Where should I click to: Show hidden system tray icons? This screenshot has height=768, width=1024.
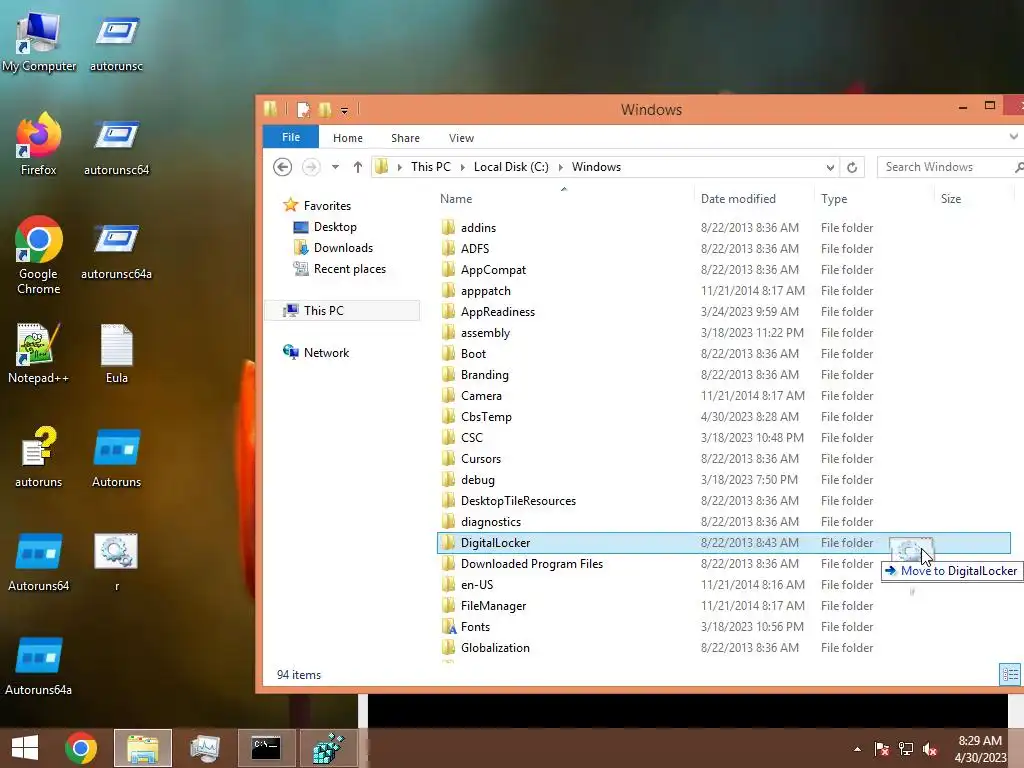[x=857, y=749]
